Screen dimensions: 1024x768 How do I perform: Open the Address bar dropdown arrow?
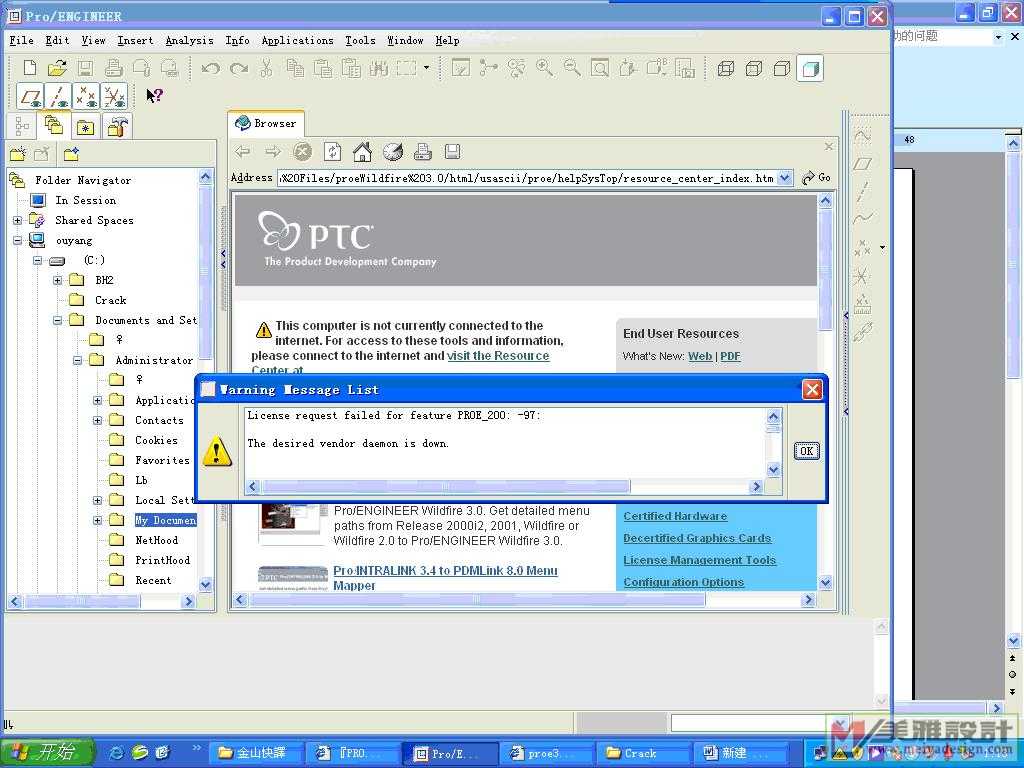tap(784, 178)
